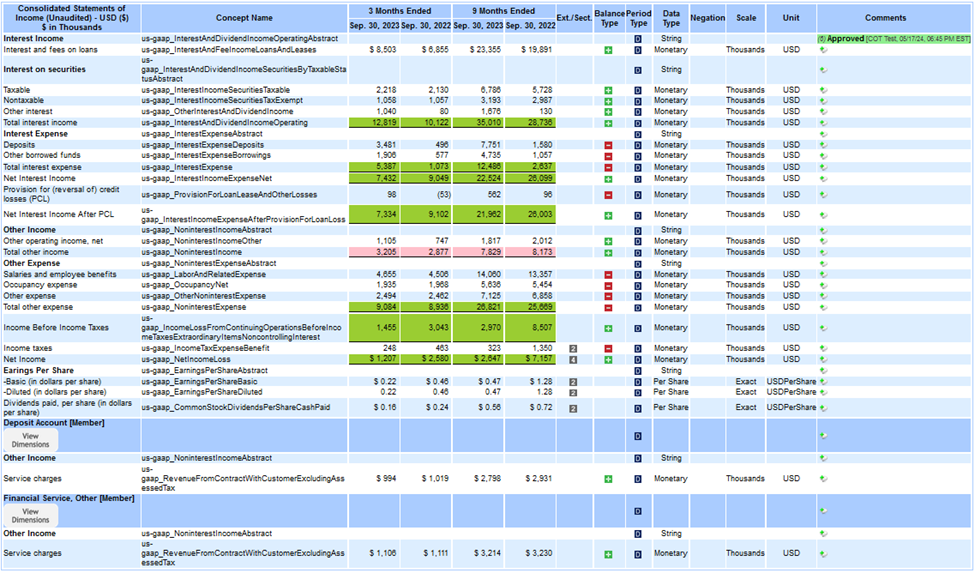This screenshot has width=975, height=573.
Task: Click period type icon in Deposit Account member row
Action: pyautogui.click(x=638, y=435)
